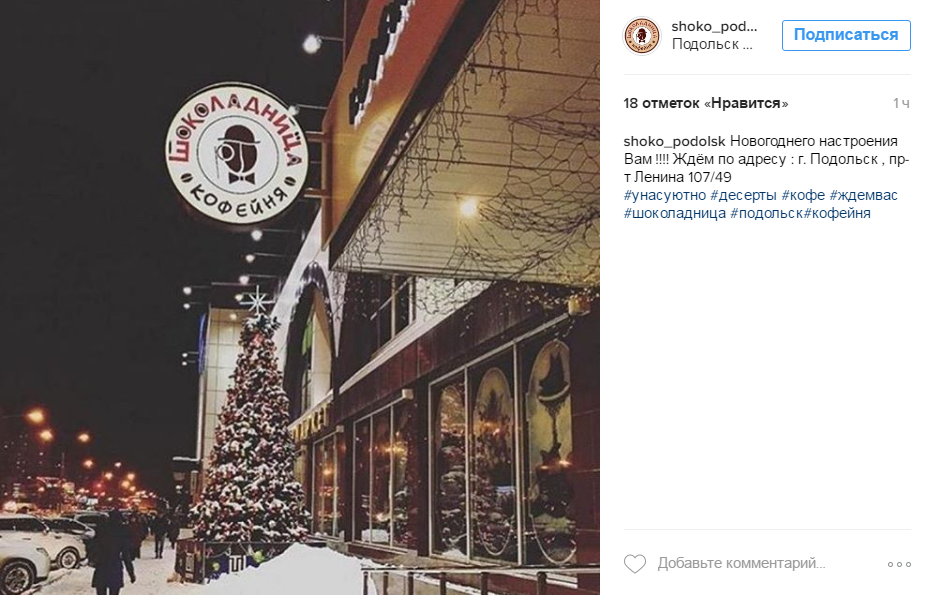
Task: Open the shoko_podolsk username in the caption
Action: [x=674, y=141]
